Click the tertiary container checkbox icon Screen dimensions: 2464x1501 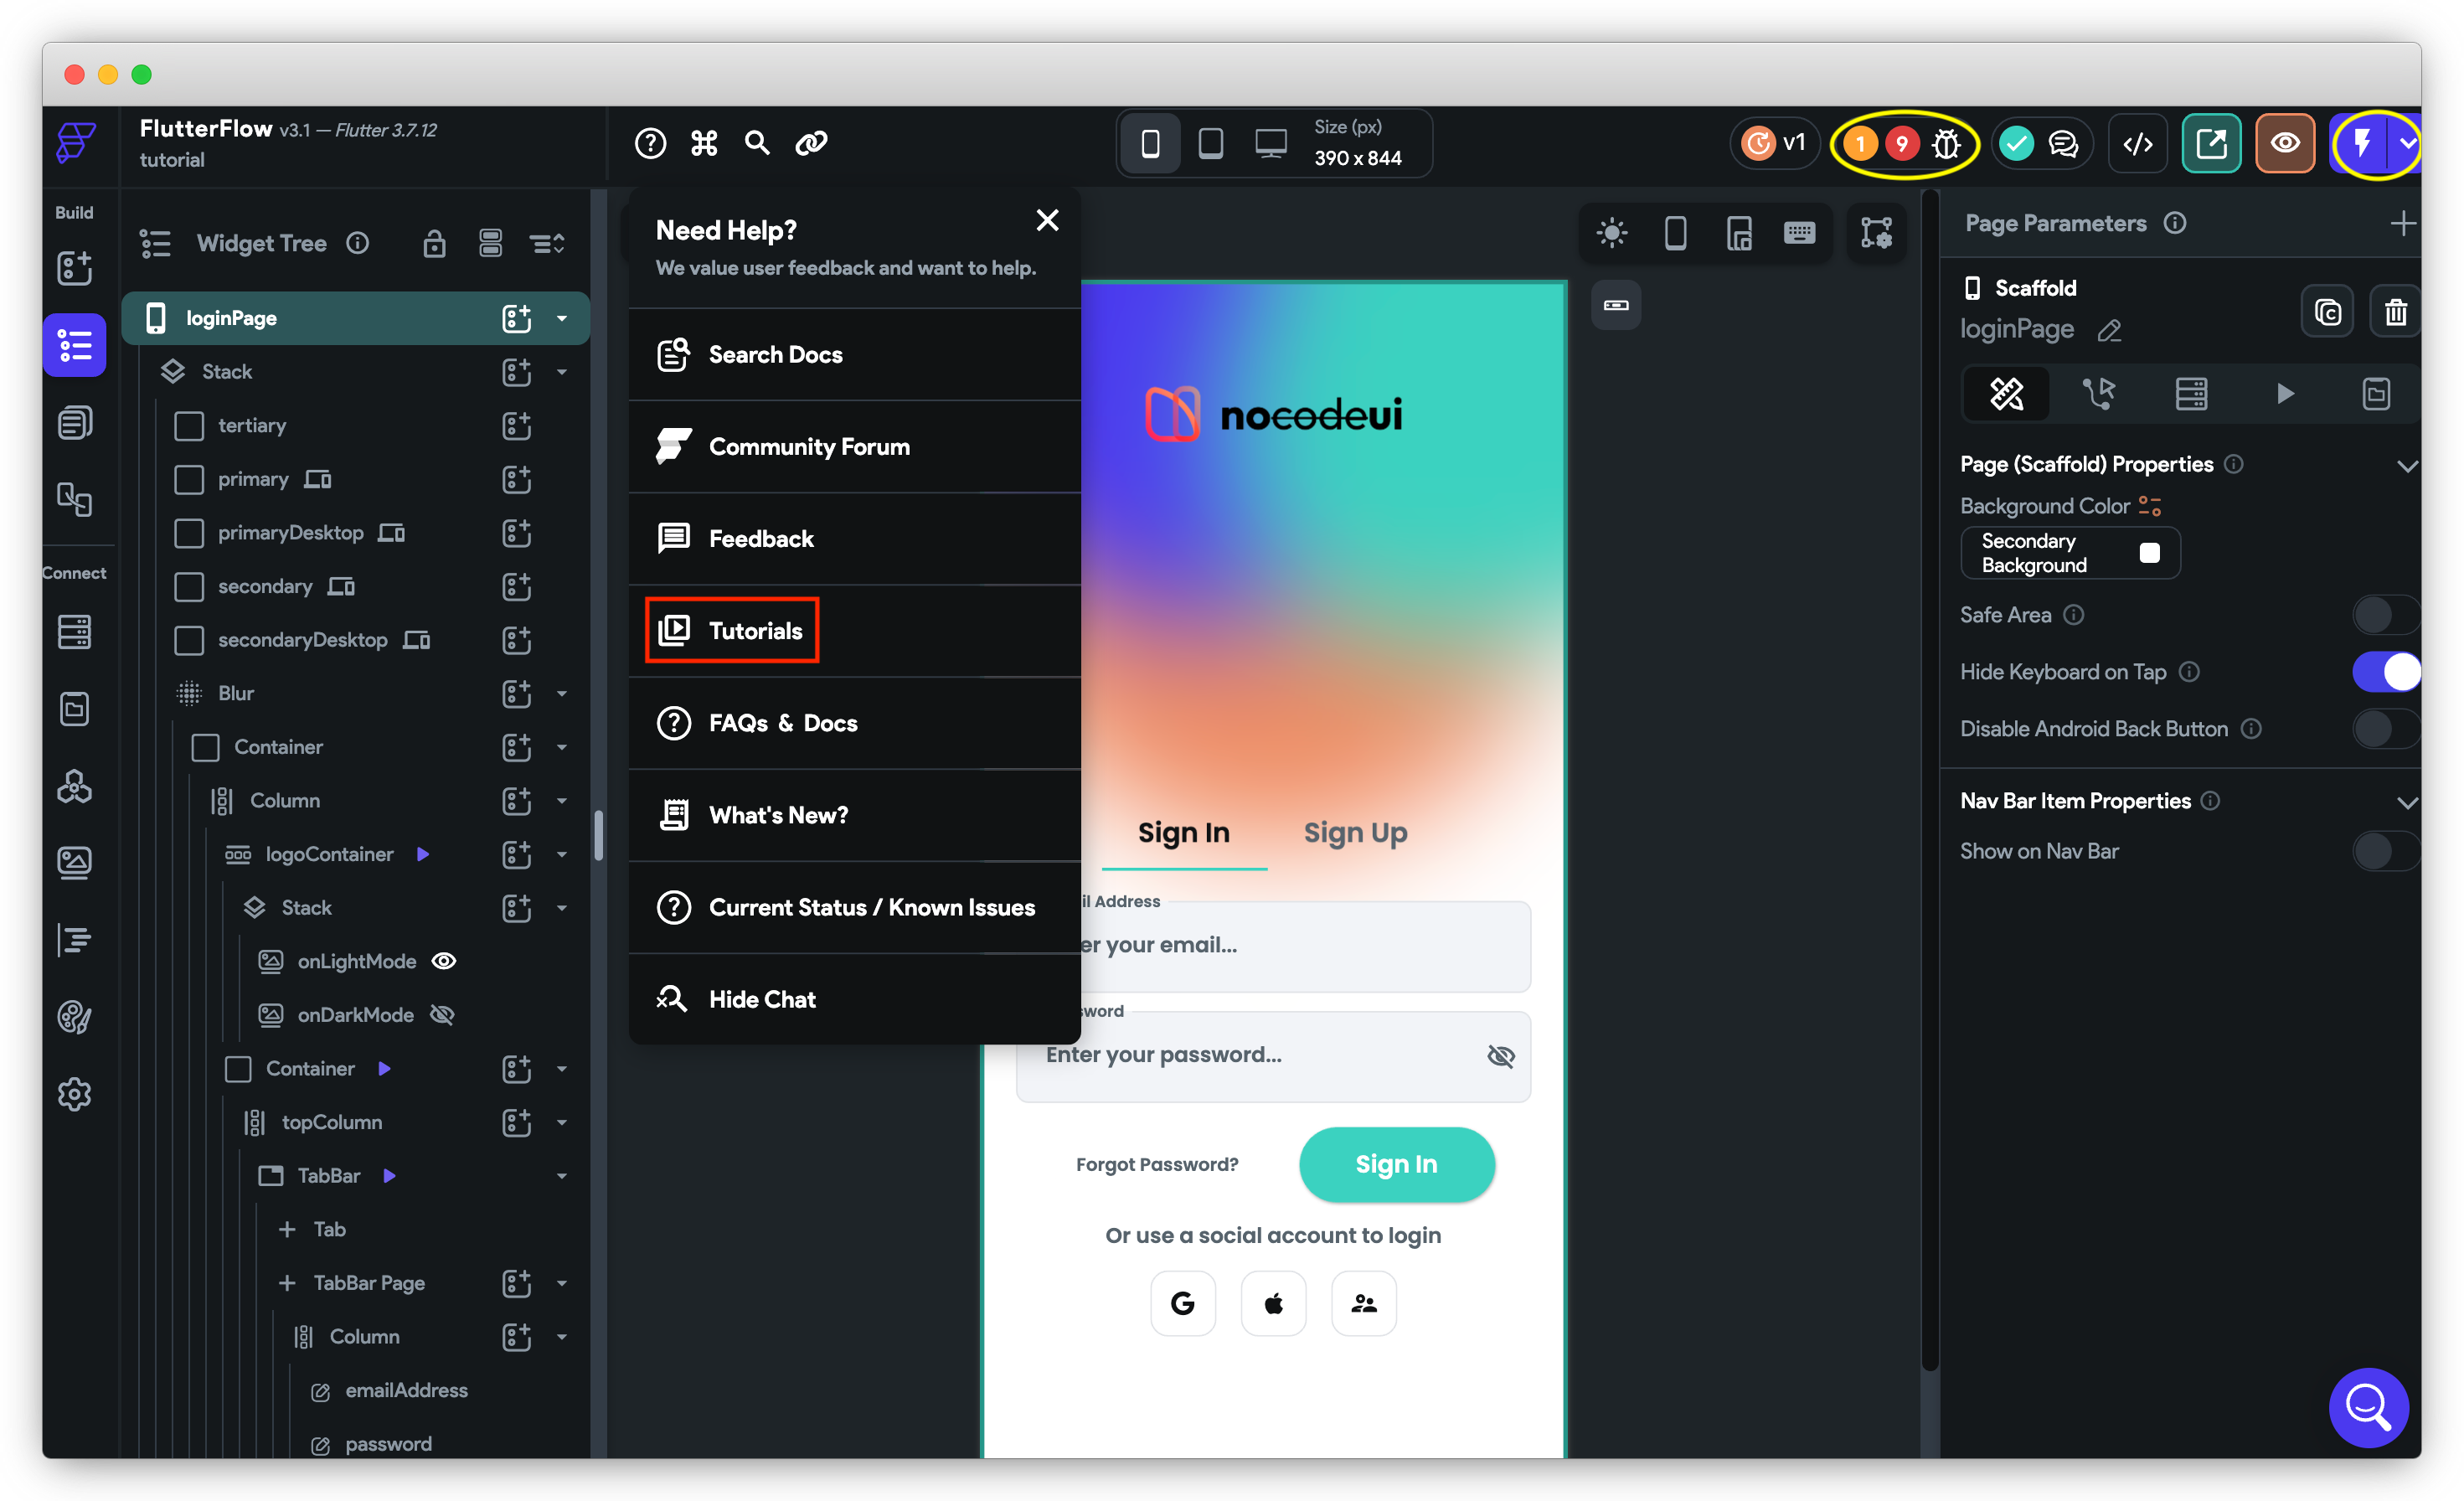188,426
